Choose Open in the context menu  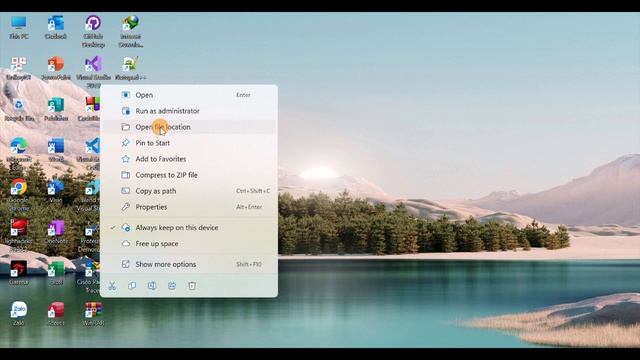tap(189, 95)
